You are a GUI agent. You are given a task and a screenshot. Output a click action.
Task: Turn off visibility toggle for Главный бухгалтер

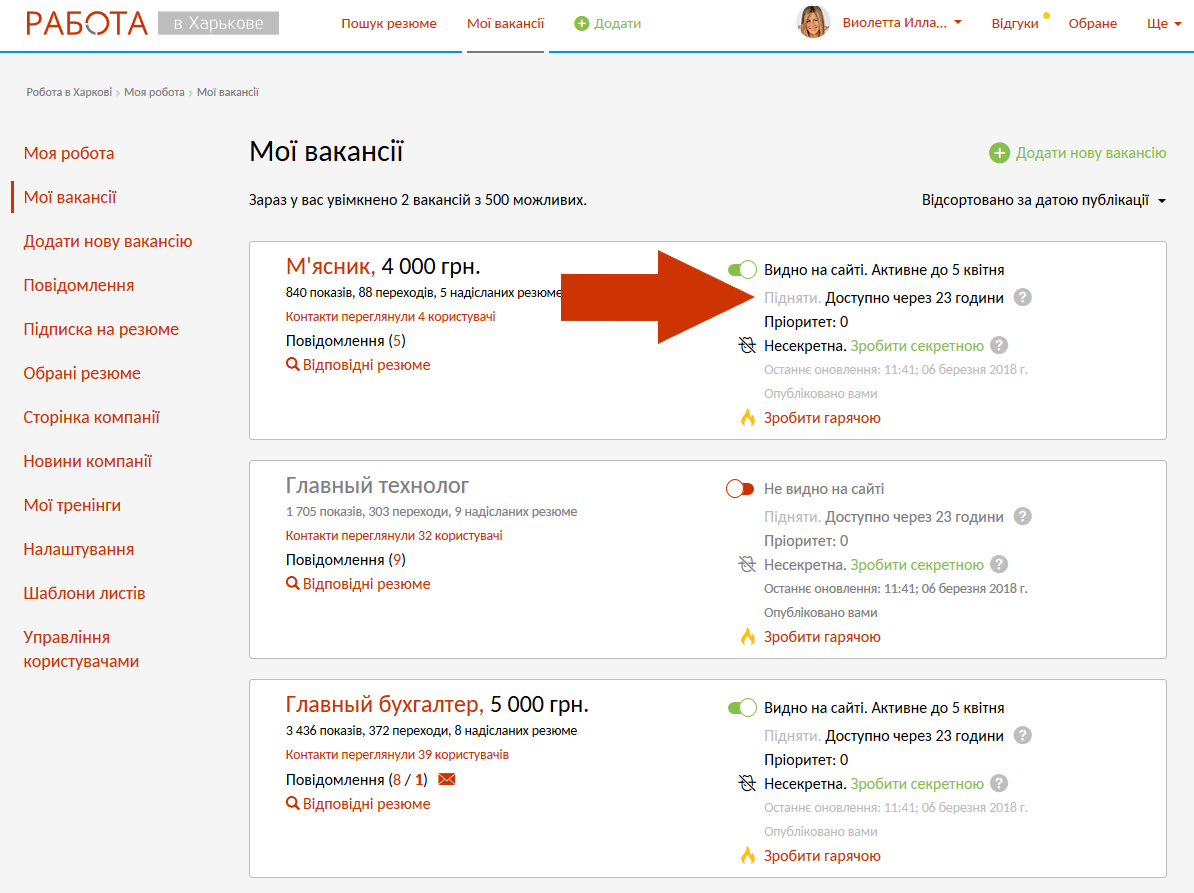point(741,708)
